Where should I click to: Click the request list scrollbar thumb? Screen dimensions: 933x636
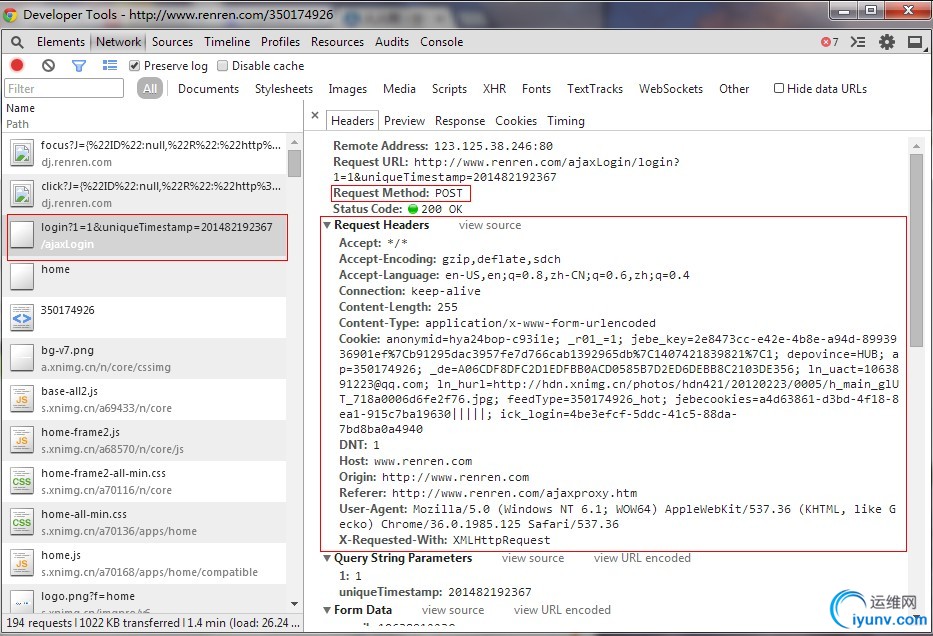point(294,164)
